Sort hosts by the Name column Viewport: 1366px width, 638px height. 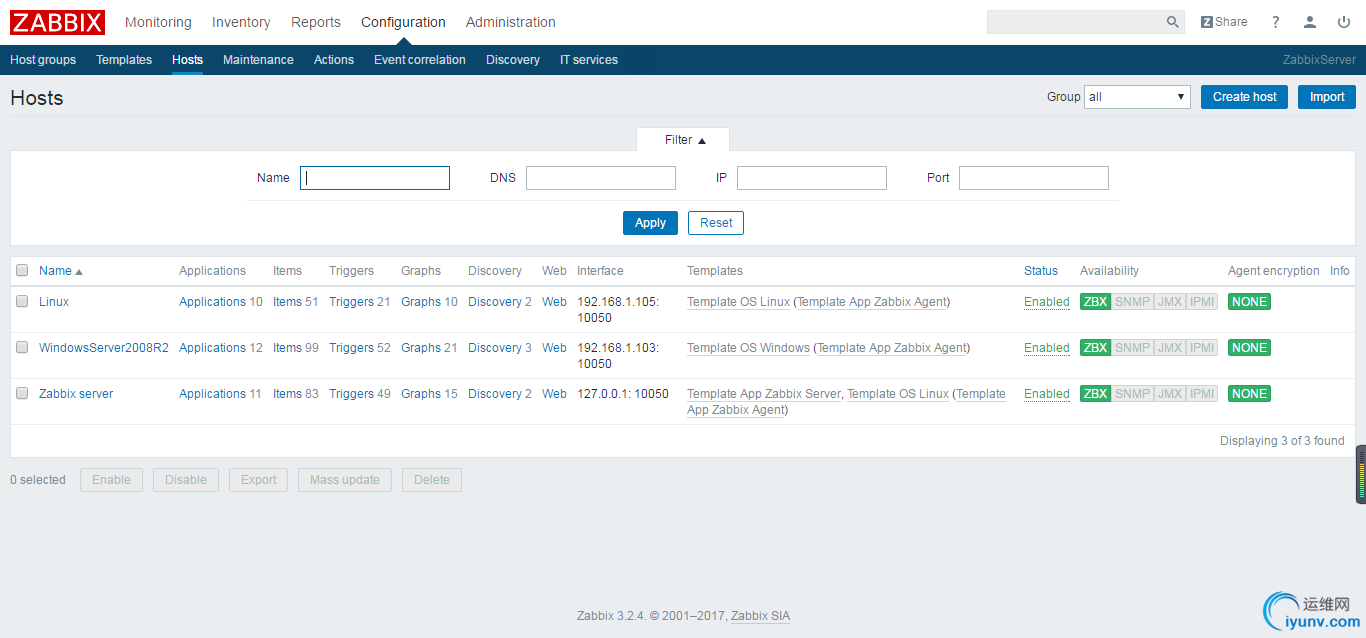coord(61,271)
